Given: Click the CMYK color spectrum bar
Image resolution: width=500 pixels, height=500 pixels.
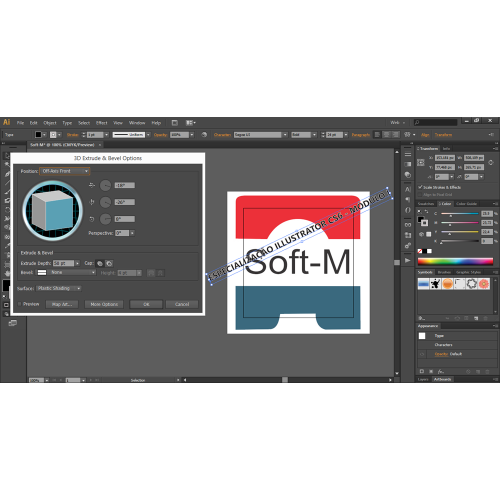Looking at the screenshot, I should coord(455,262).
